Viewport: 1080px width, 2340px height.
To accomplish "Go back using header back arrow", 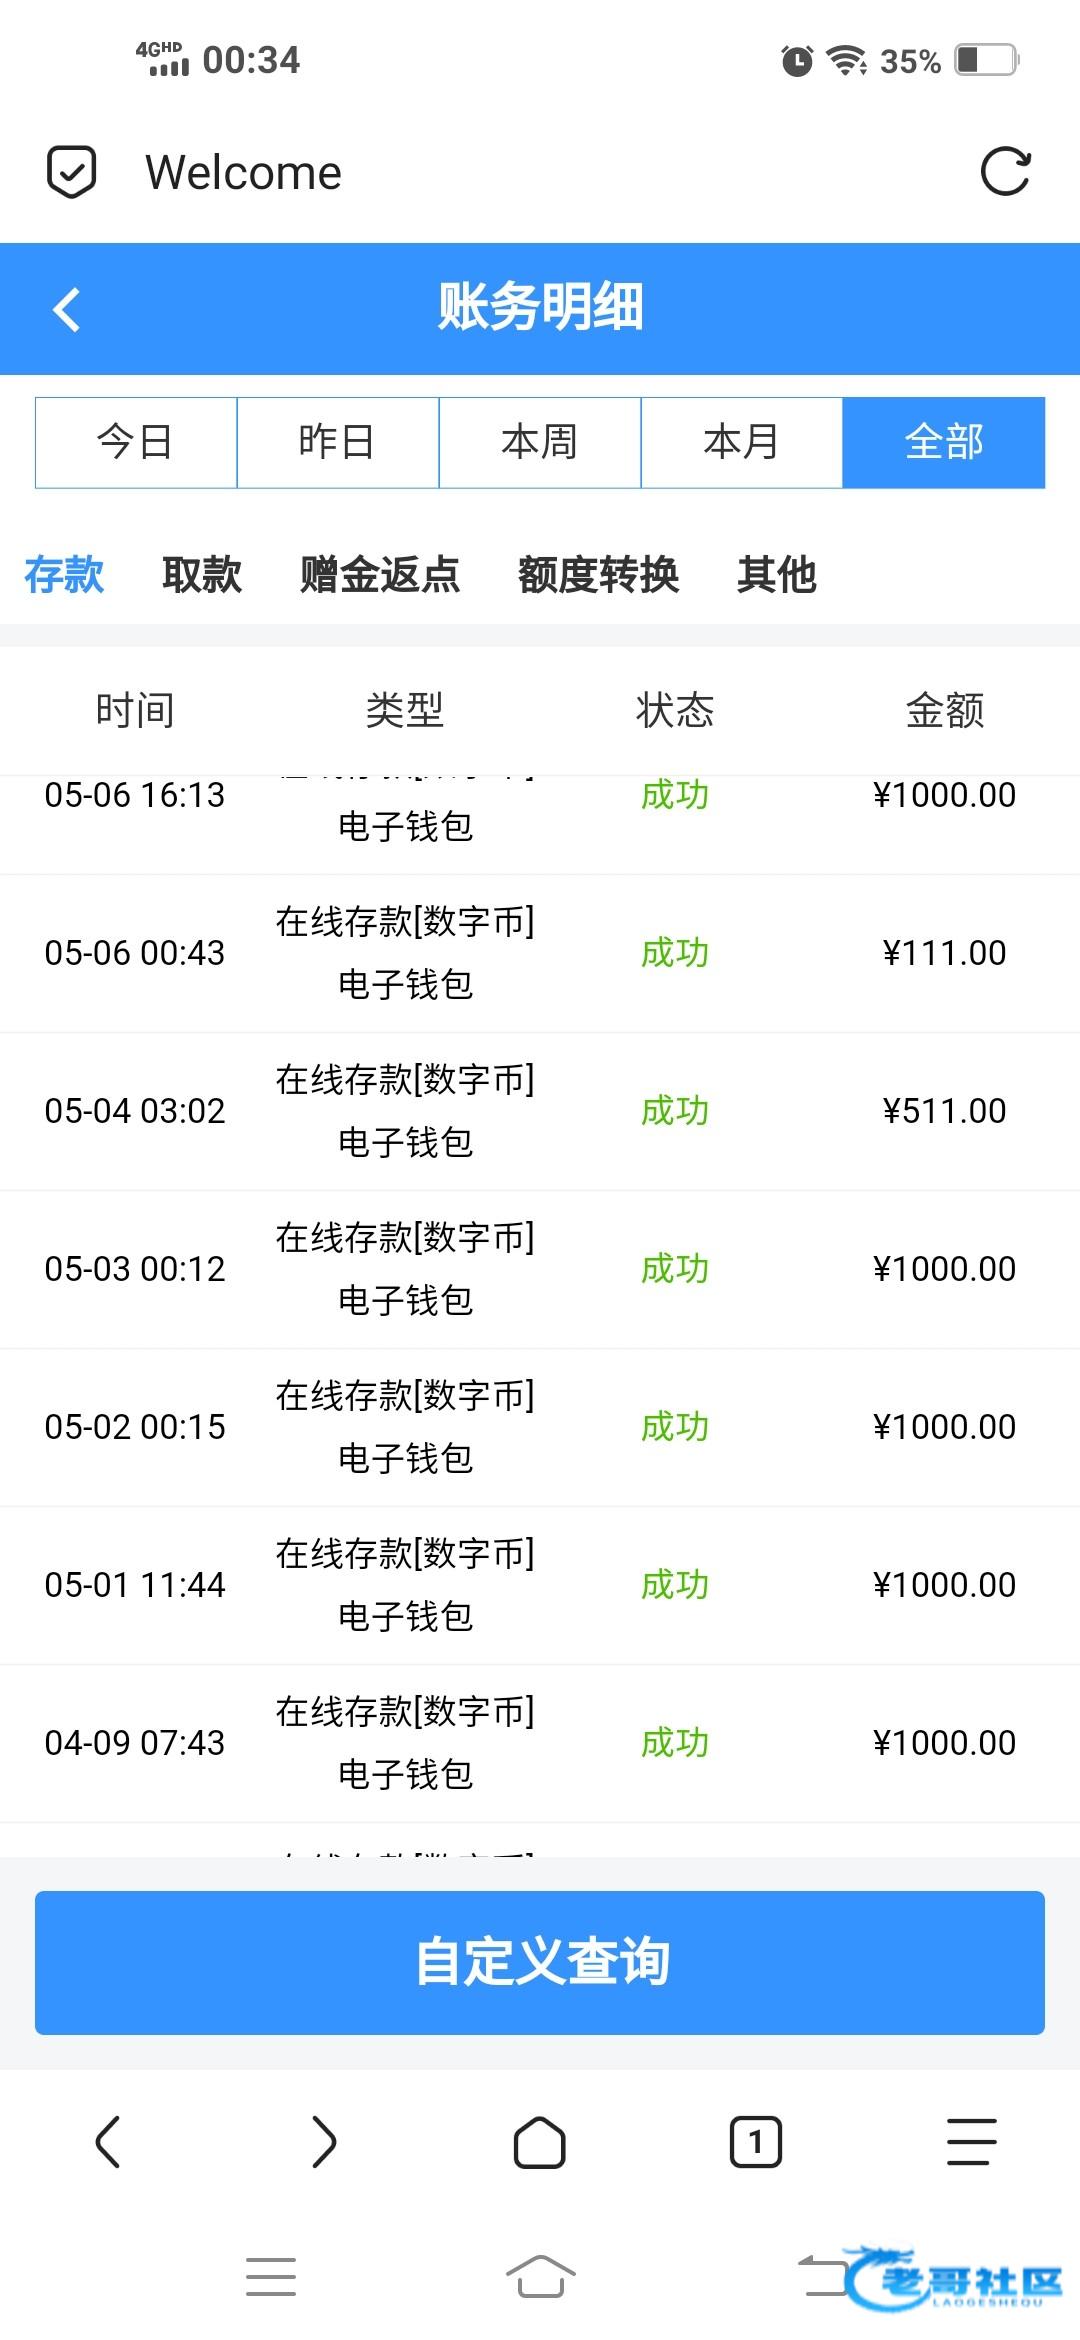I will point(67,309).
